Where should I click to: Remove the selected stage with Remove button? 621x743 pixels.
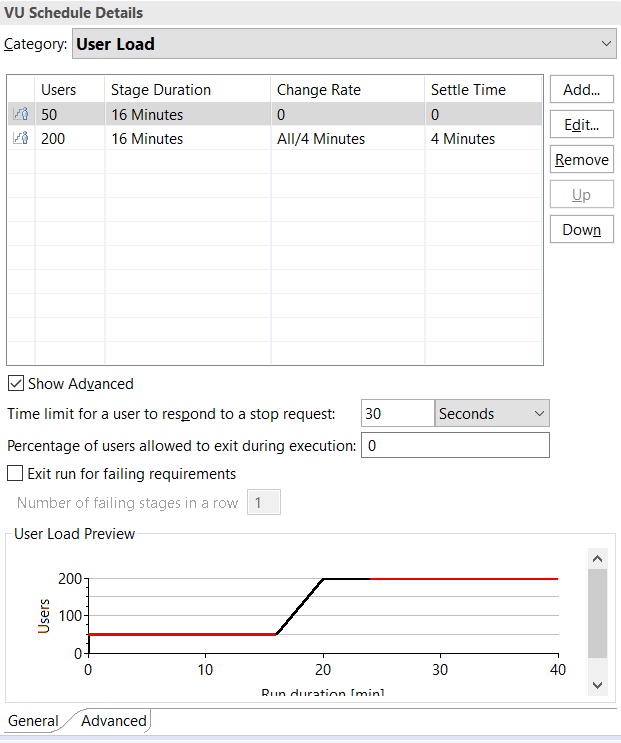pyautogui.click(x=581, y=160)
